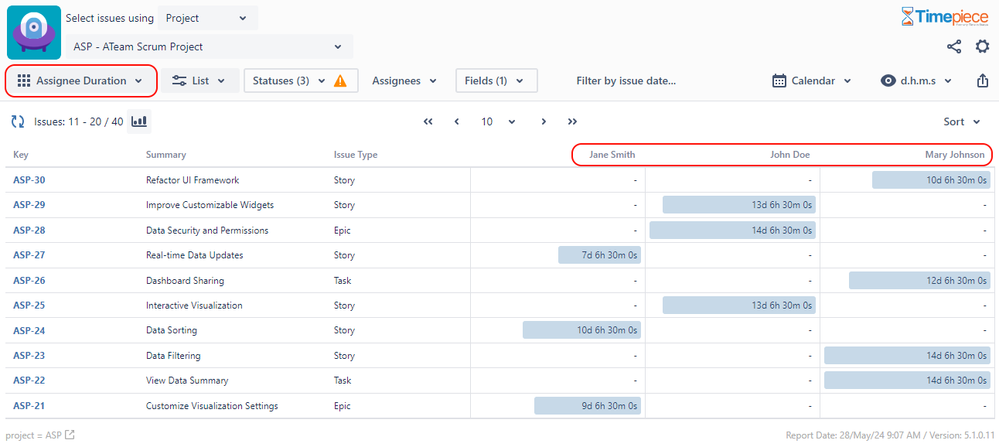Click the Mary Johnson column header
Screen dimensions: 999x444
click(955, 155)
